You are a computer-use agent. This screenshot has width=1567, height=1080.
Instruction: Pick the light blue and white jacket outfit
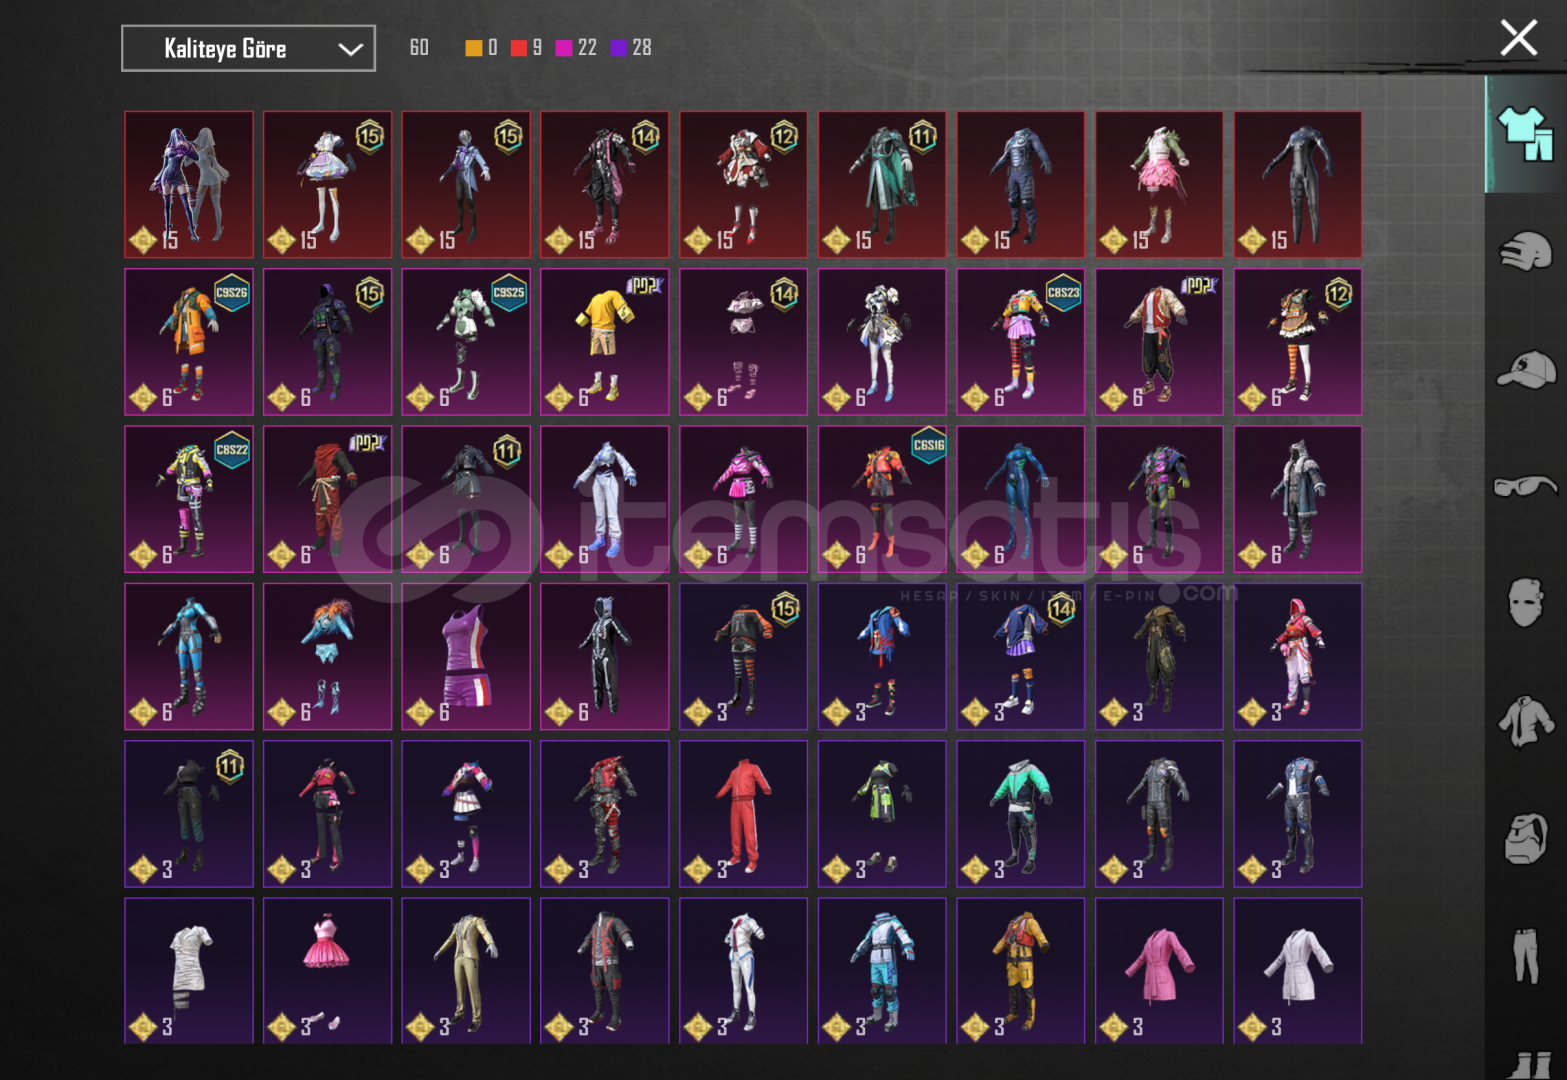(882, 971)
